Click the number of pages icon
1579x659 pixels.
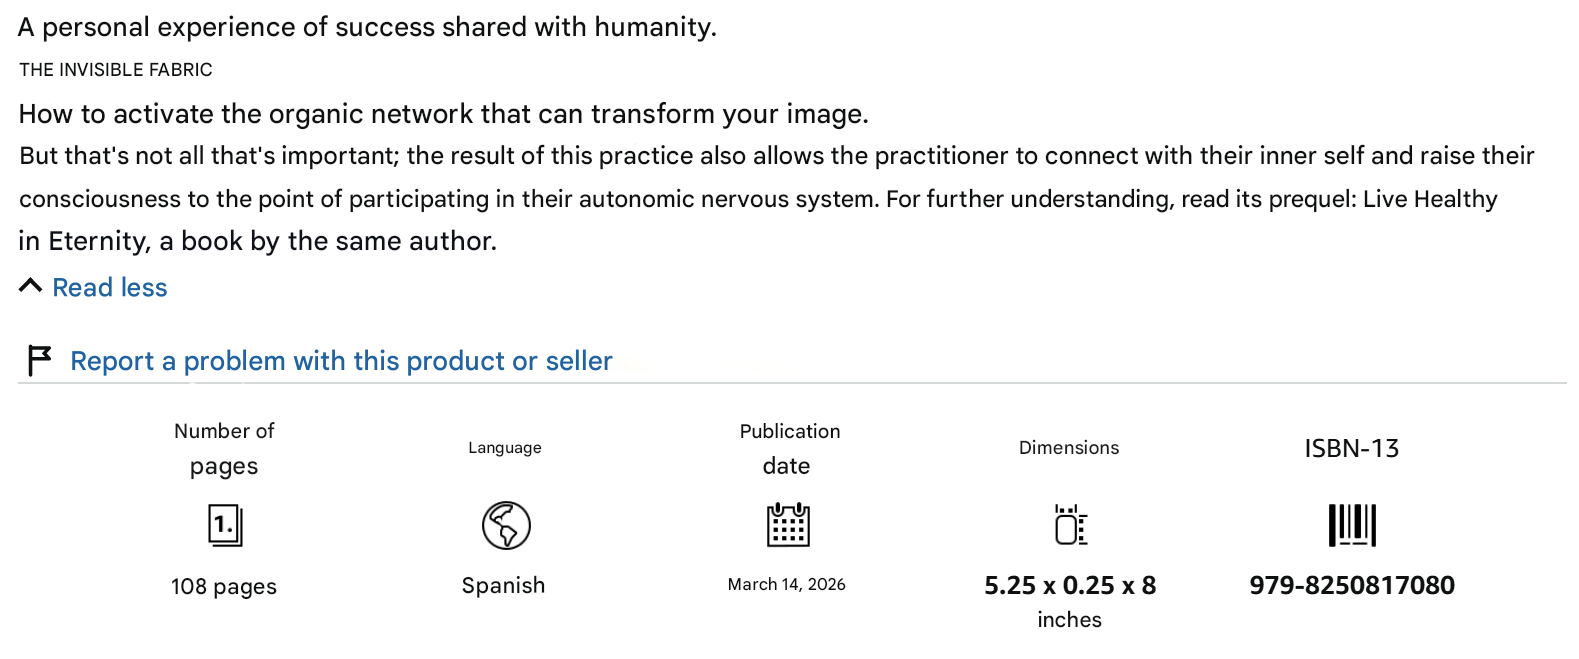coord(225,525)
